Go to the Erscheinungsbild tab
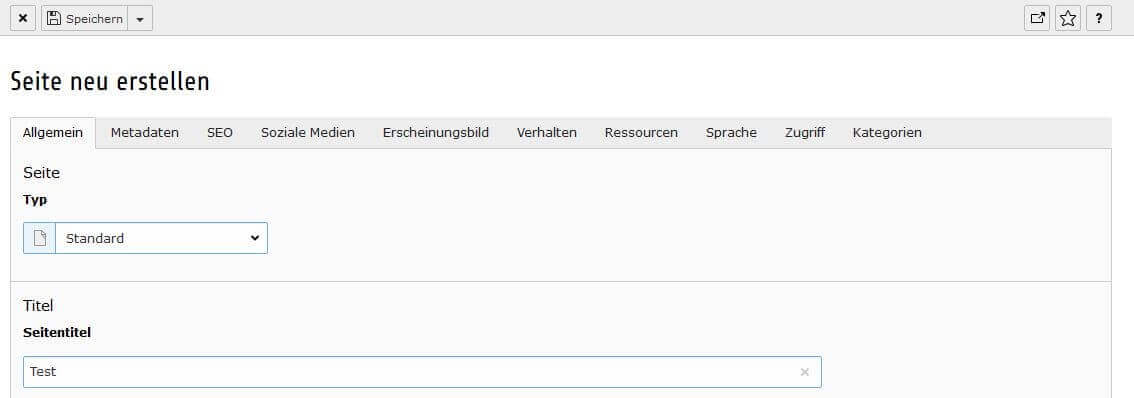1134x398 pixels. [x=436, y=133]
